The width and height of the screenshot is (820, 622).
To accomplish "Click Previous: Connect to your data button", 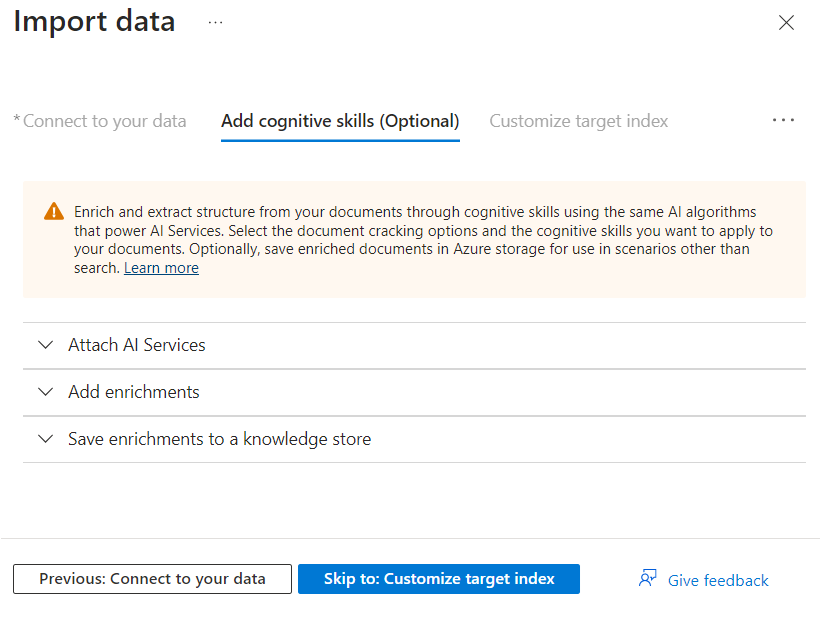I will (152, 579).
